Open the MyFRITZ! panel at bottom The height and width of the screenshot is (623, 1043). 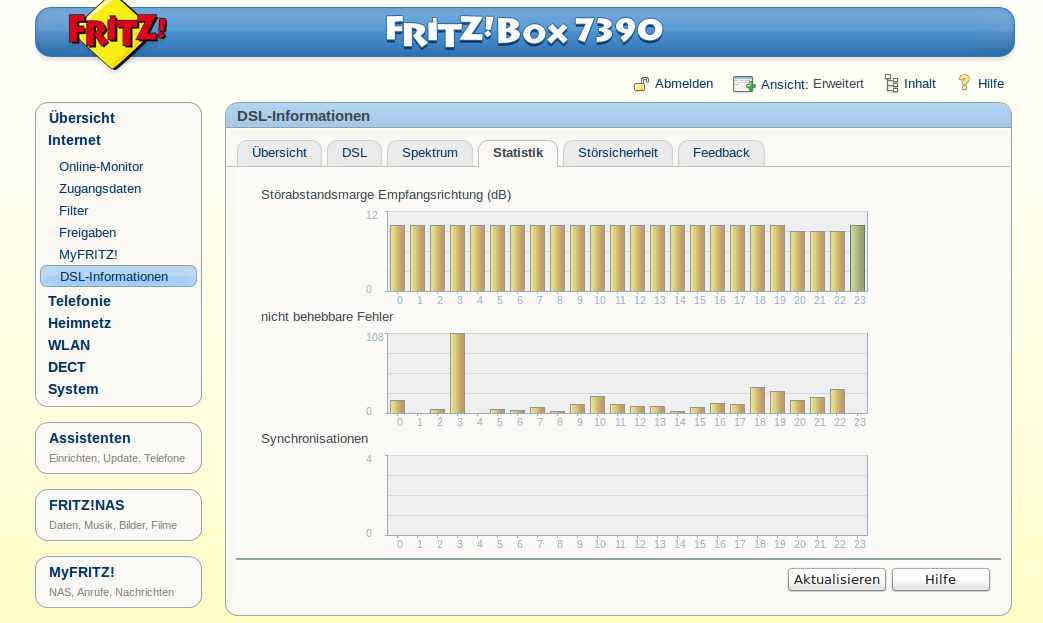(118, 582)
